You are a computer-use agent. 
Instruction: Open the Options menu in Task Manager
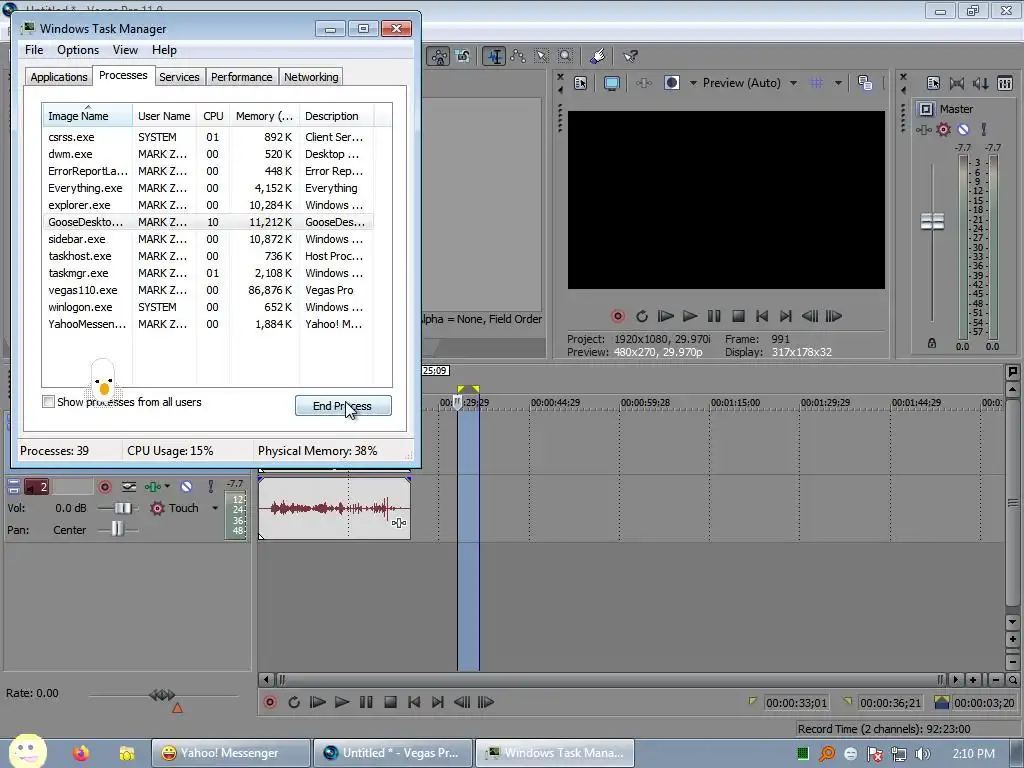(x=78, y=50)
